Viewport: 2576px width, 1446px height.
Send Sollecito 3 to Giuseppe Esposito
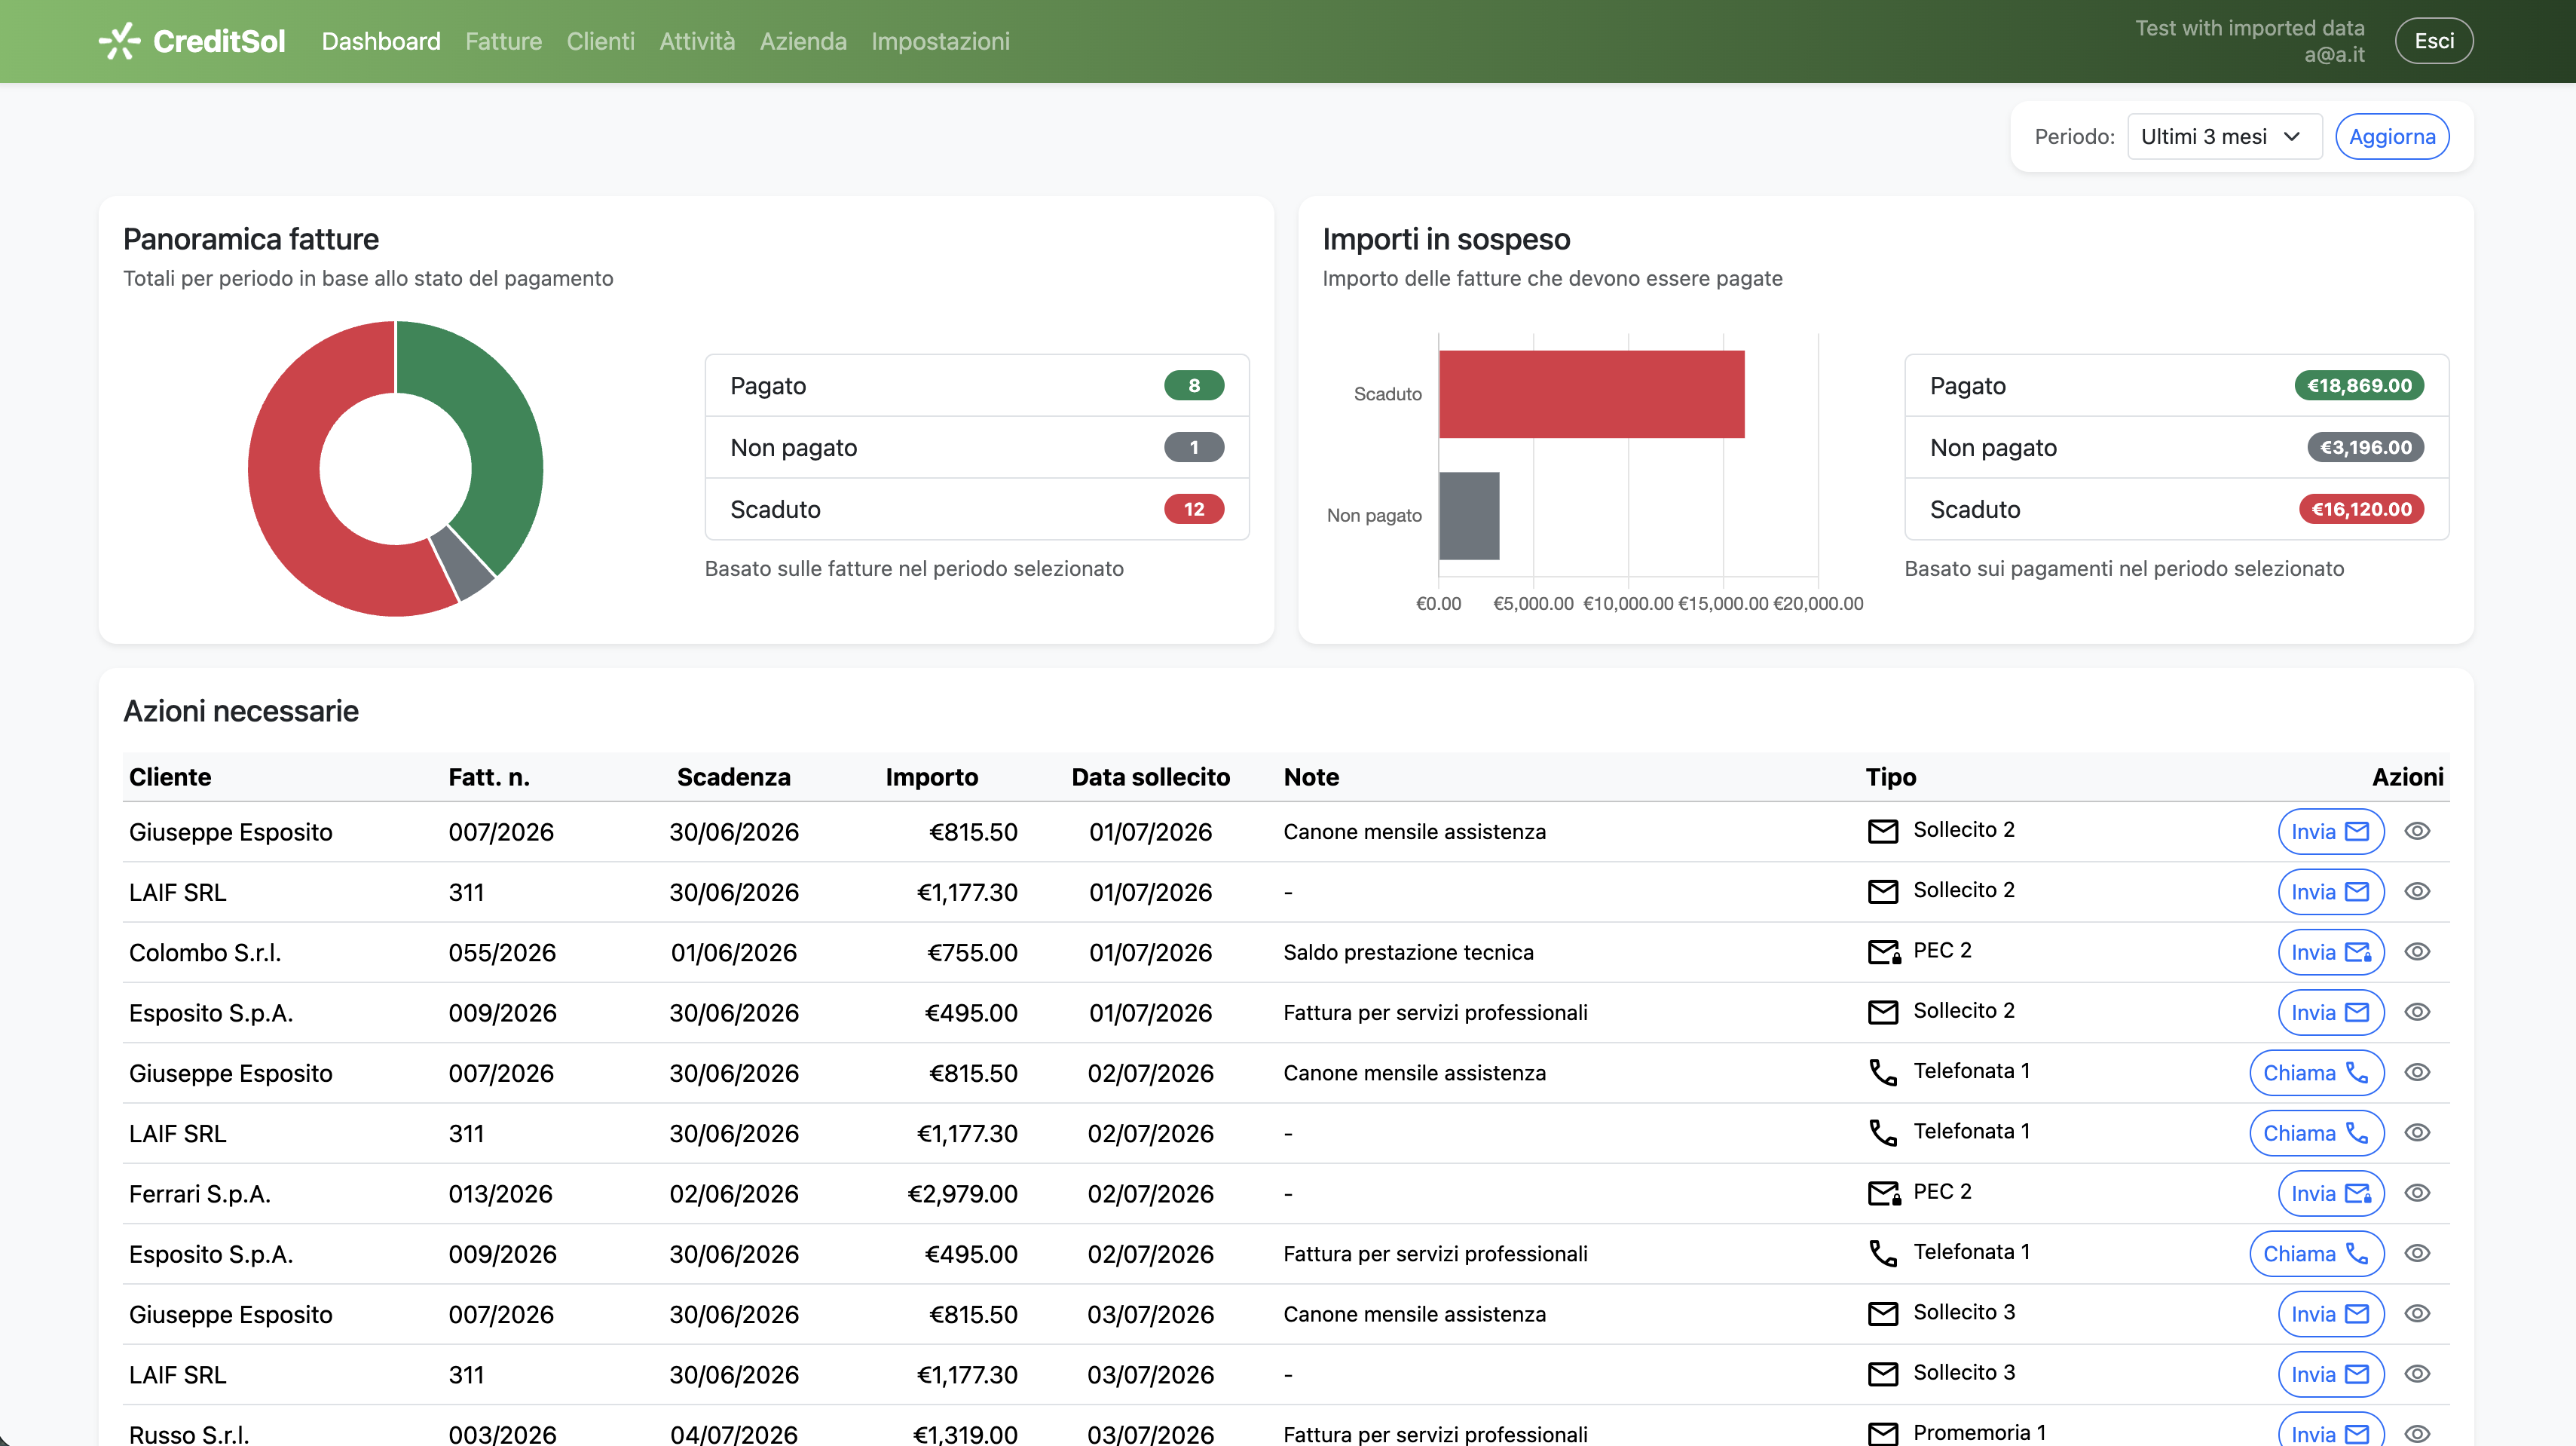point(2330,1314)
